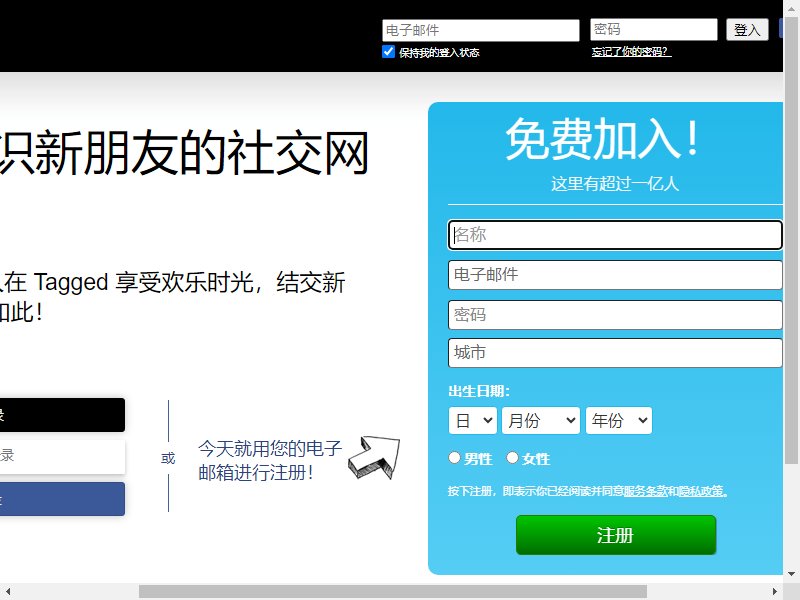This screenshot has width=800, height=600.
Task: Open the 隐私政策 privacy policy link
Action: 701,491
